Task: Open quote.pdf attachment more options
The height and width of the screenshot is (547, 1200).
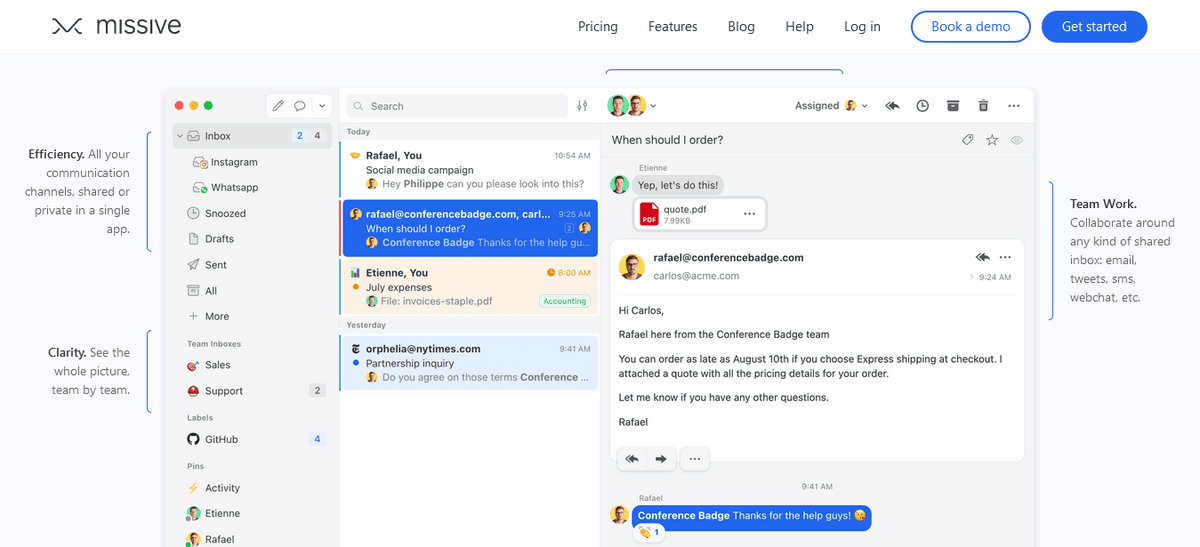Action: (x=750, y=214)
